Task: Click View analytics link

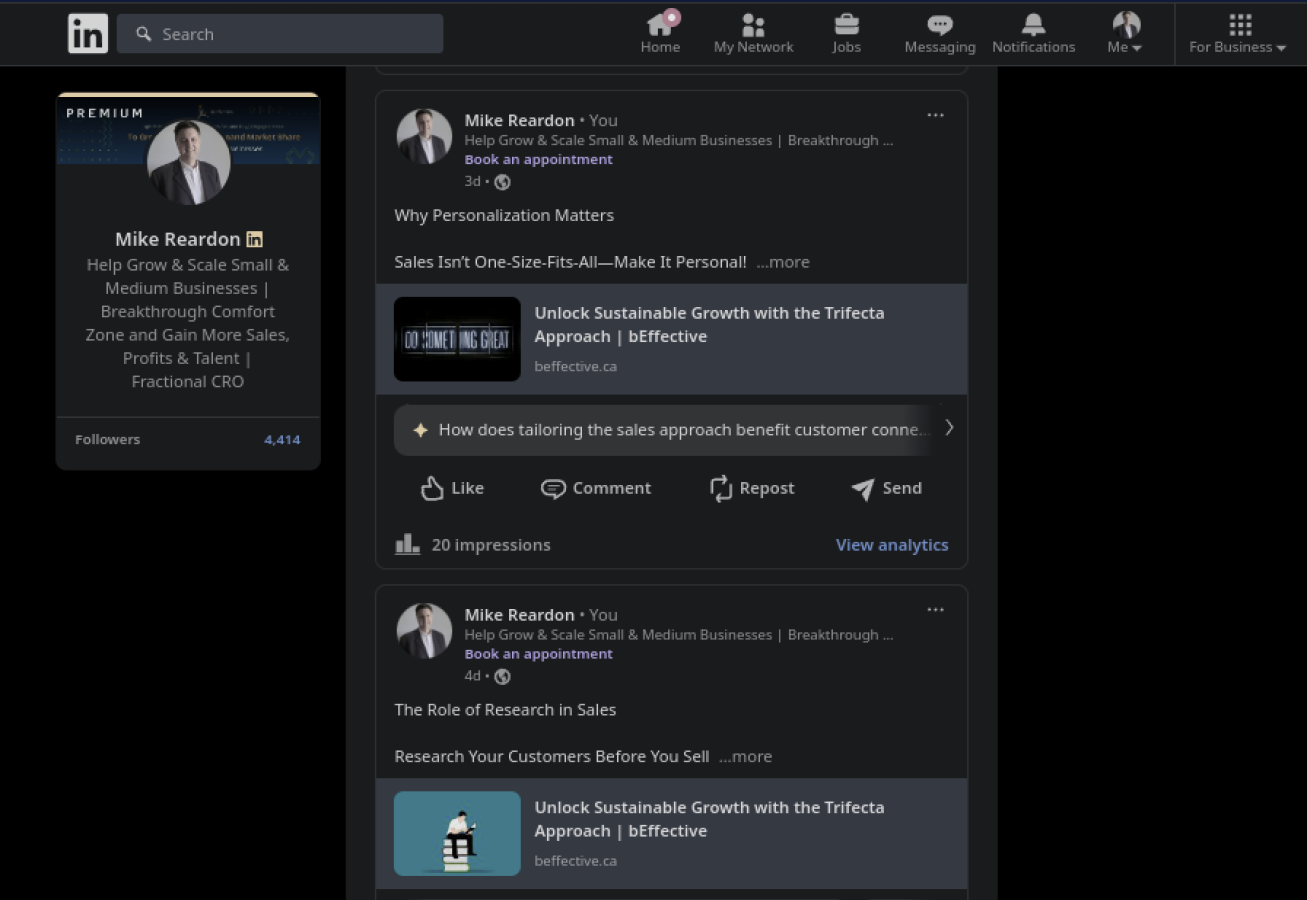Action: tap(891, 545)
